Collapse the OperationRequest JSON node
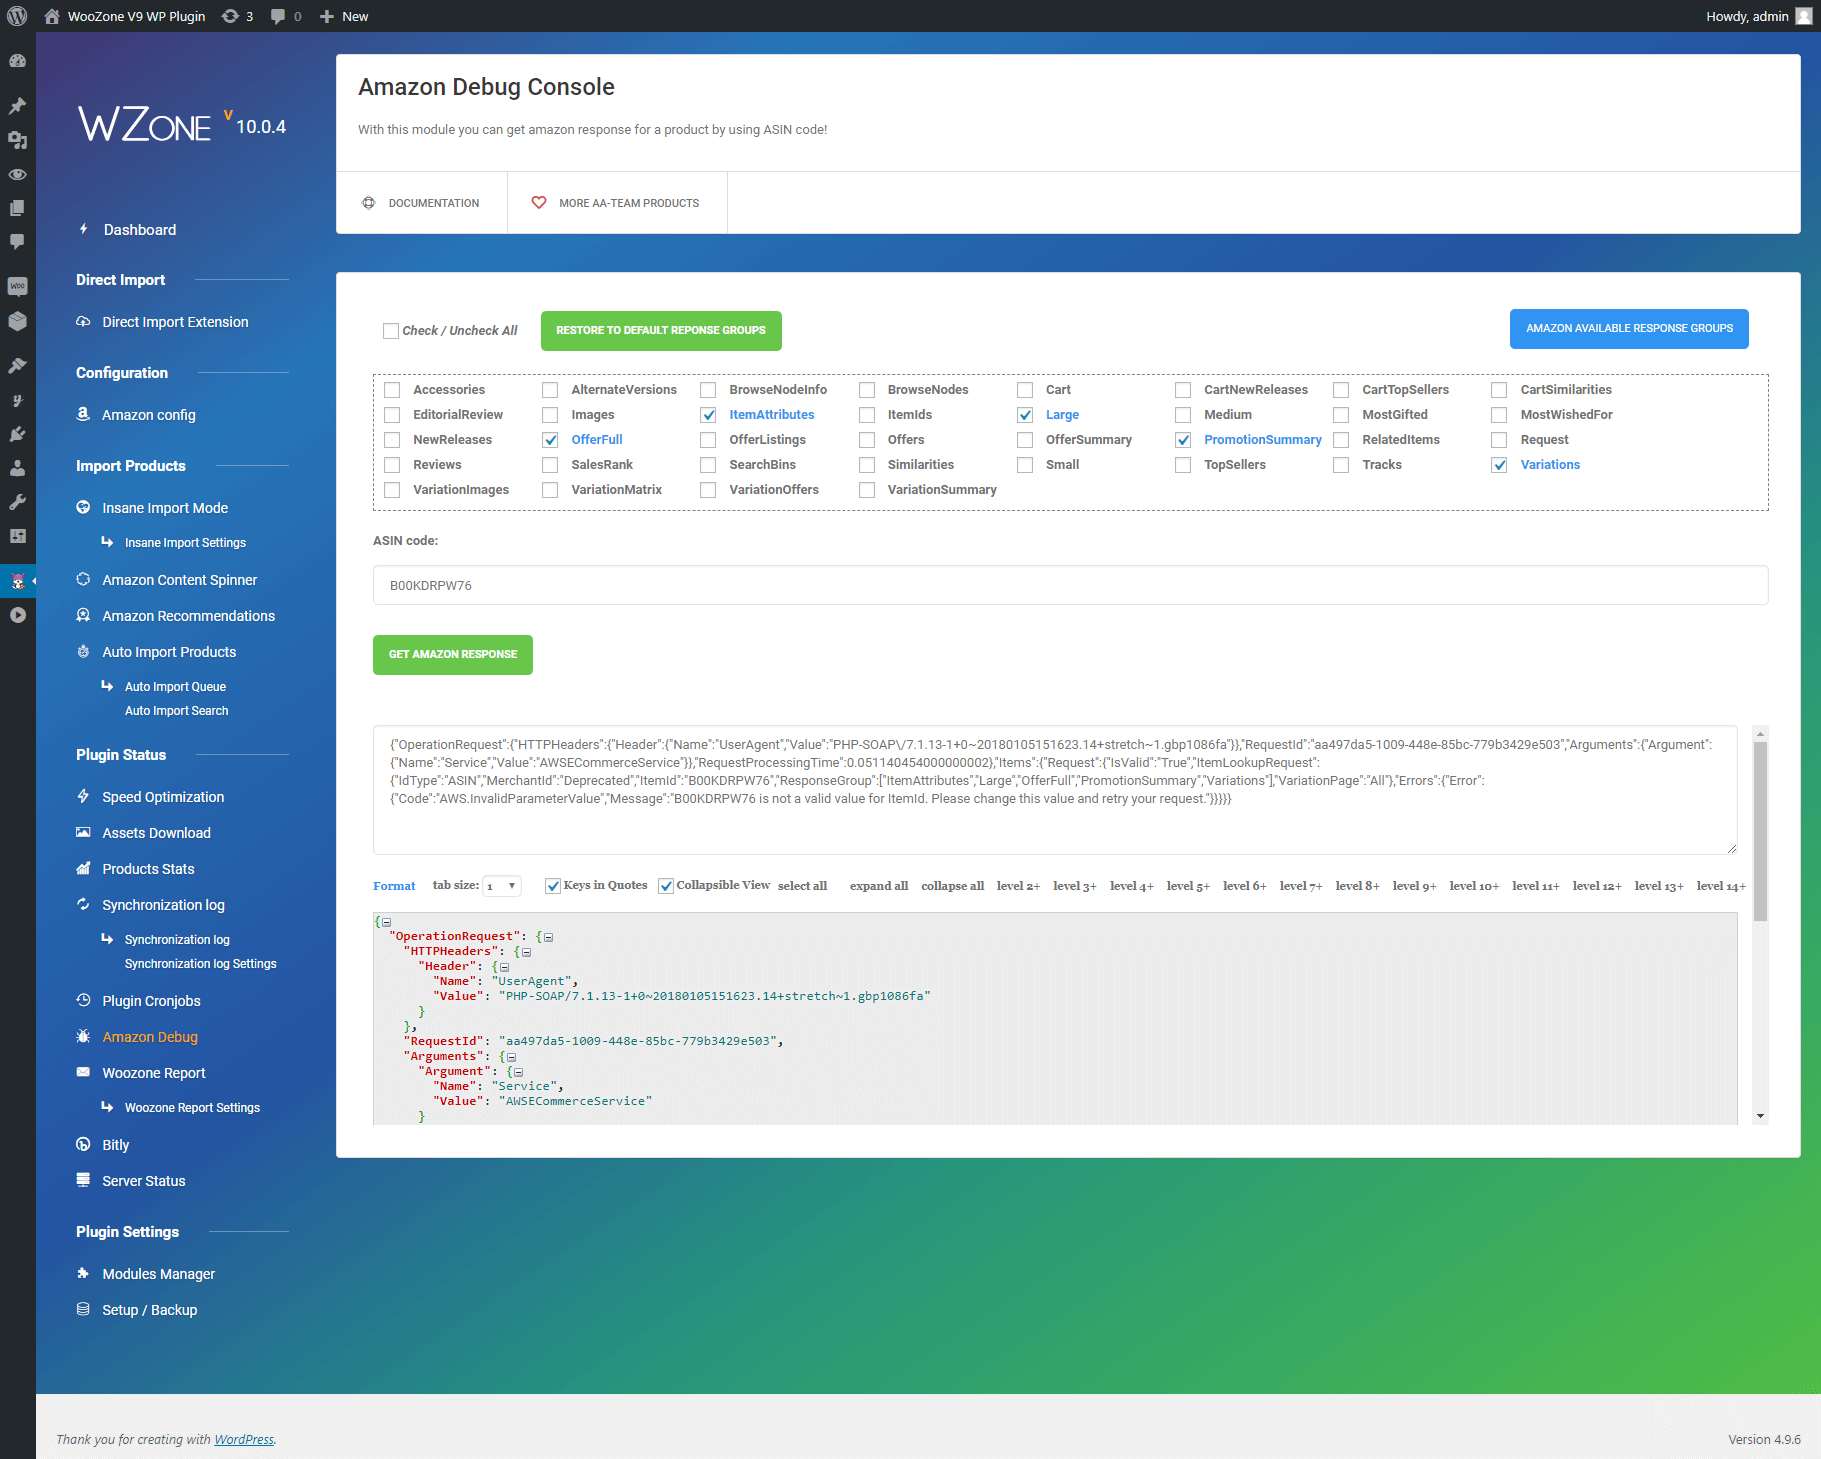Viewport: 1821px width, 1459px height. pos(548,937)
